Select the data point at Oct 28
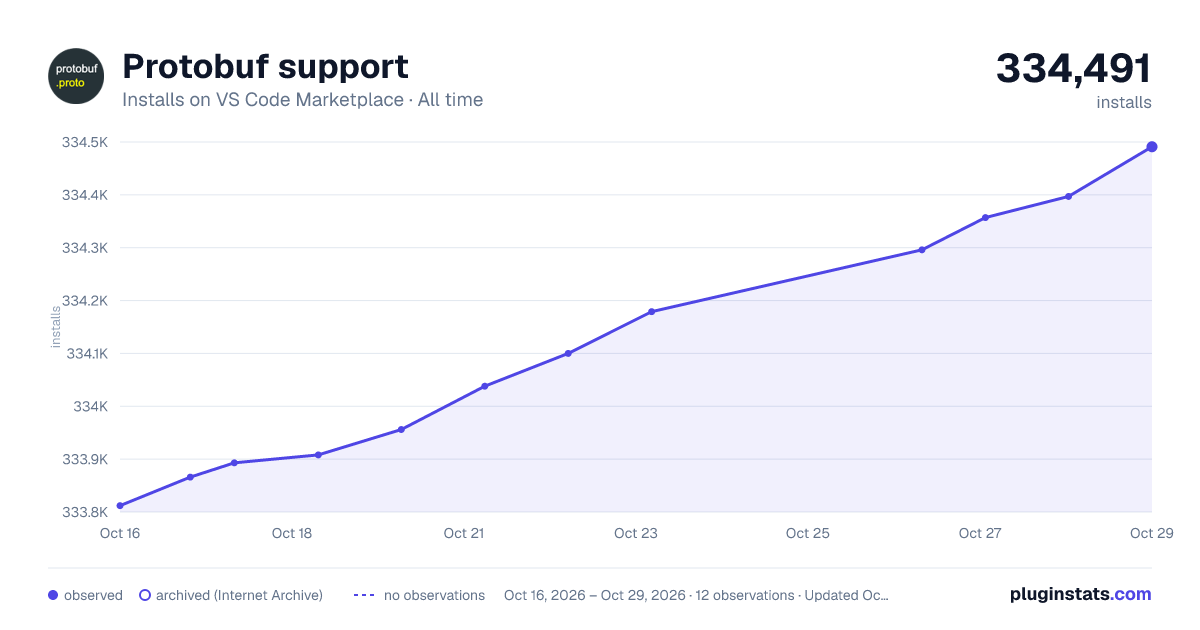Image resolution: width=1200 pixels, height=630 pixels. point(1069,196)
